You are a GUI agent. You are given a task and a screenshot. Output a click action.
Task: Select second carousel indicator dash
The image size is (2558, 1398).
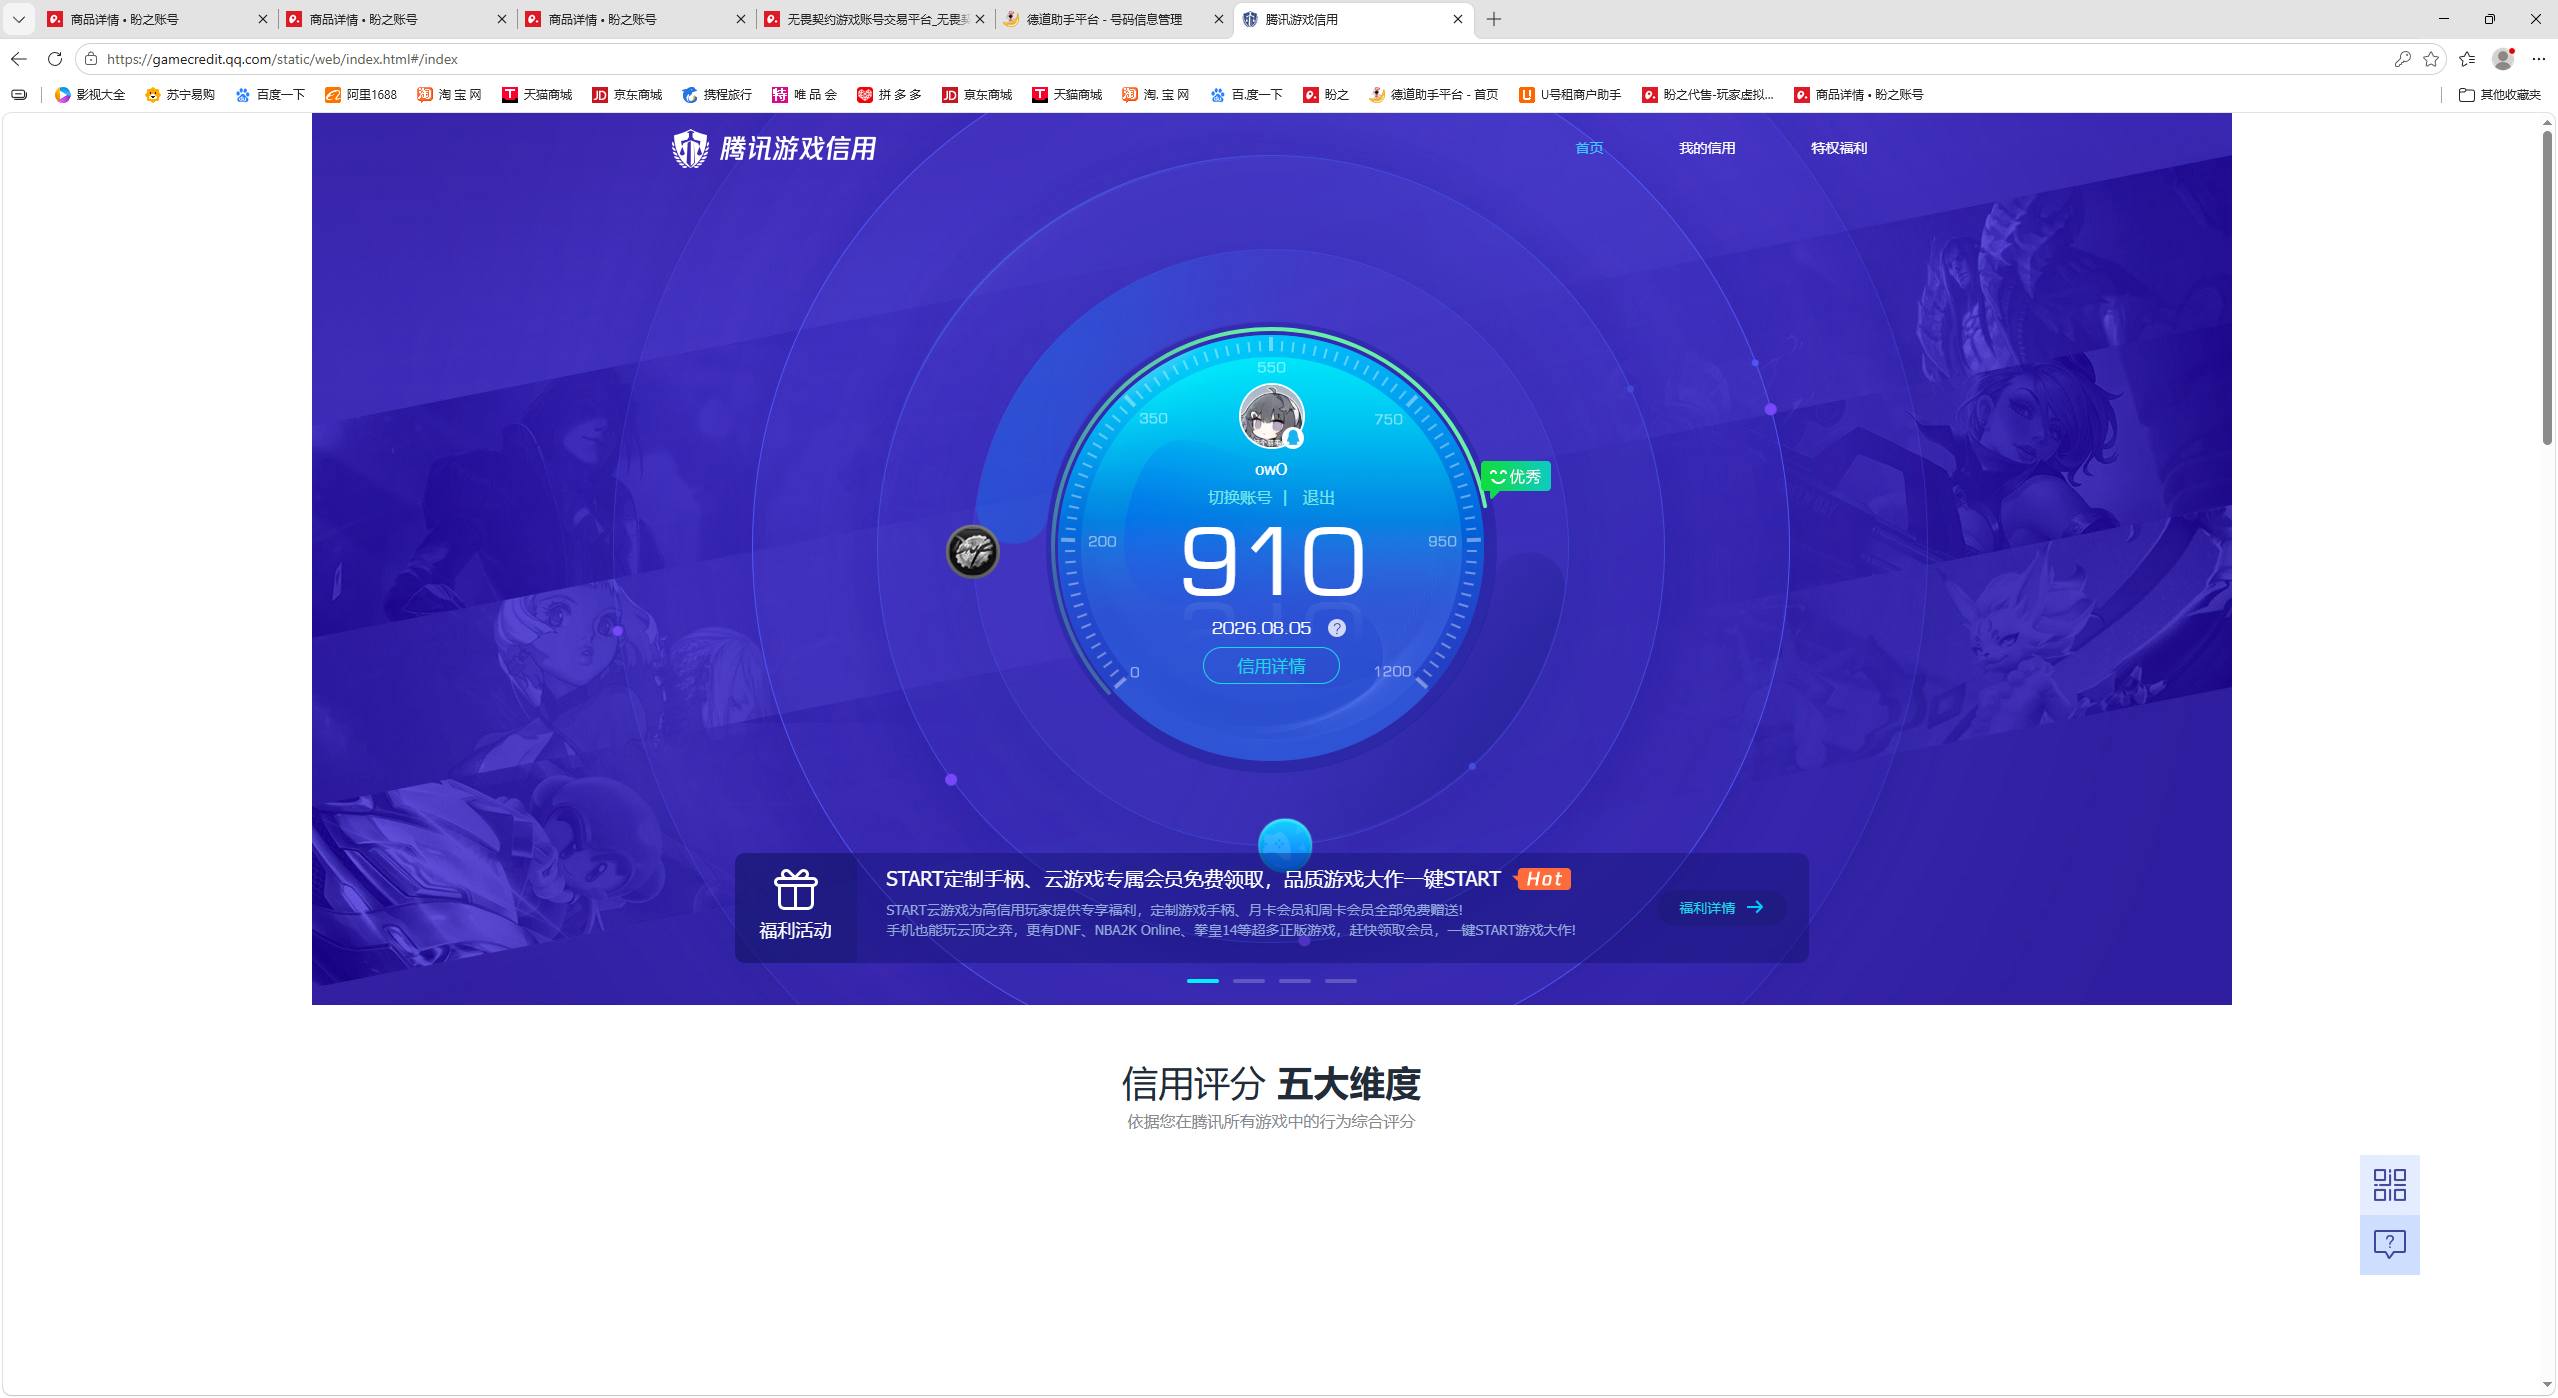click(x=1248, y=981)
